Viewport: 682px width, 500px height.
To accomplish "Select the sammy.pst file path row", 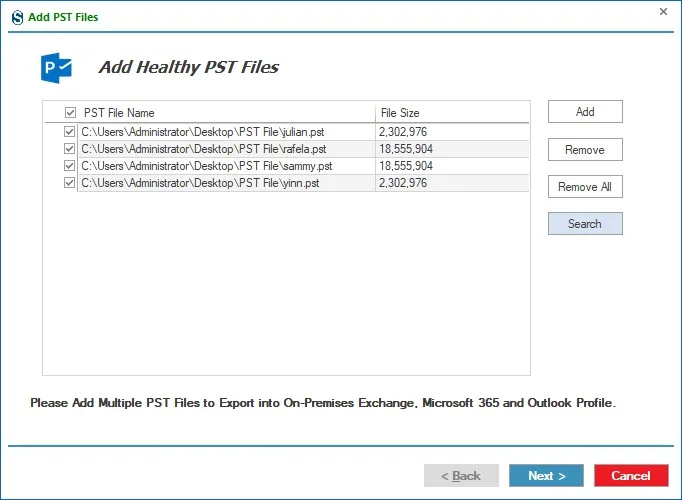I will point(226,166).
